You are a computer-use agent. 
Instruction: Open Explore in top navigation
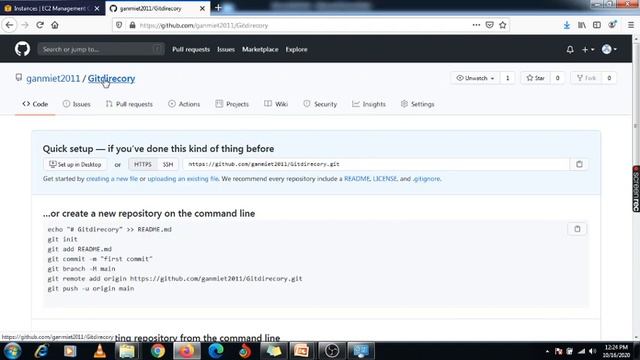pyautogui.click(x=296, y=49)
